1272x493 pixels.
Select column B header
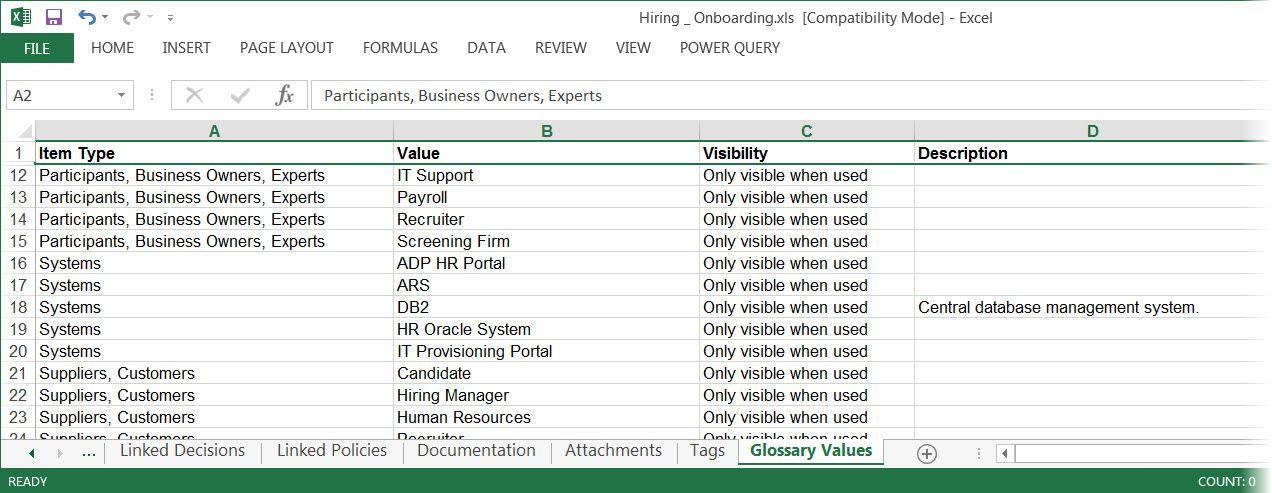pos(546,131)
